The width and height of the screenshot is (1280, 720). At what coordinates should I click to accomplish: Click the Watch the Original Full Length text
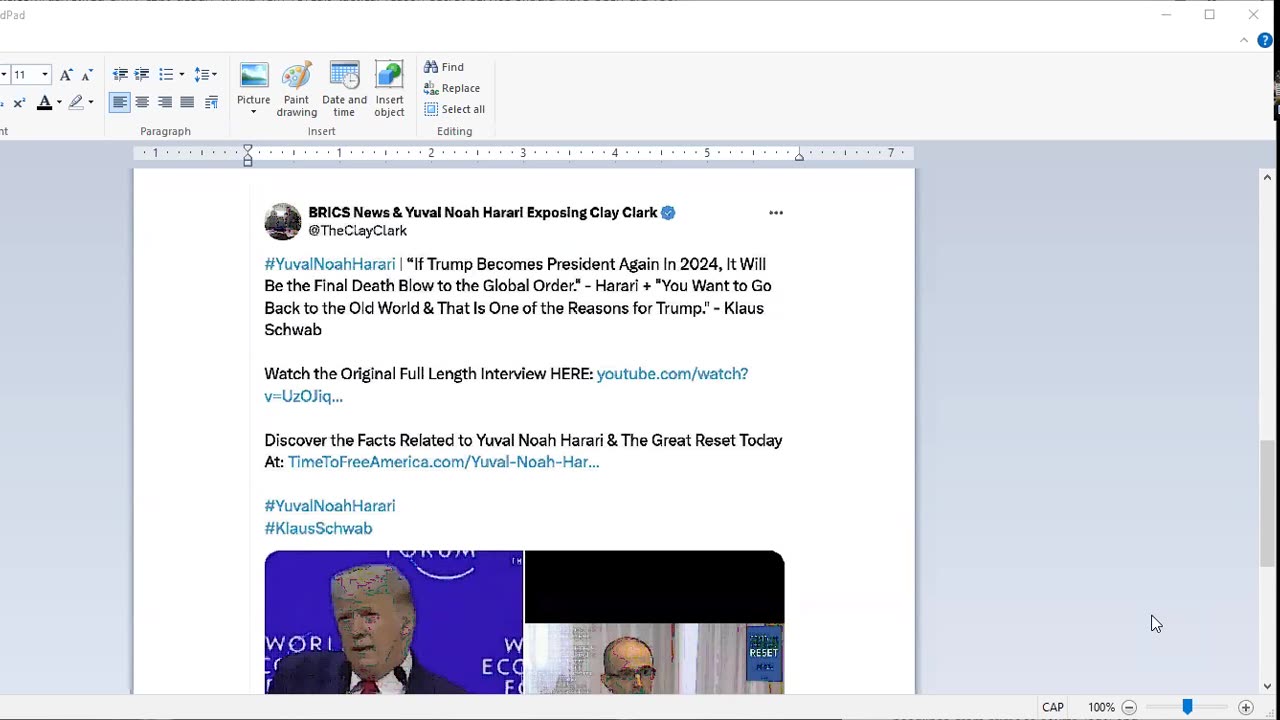tap(429, 374)
